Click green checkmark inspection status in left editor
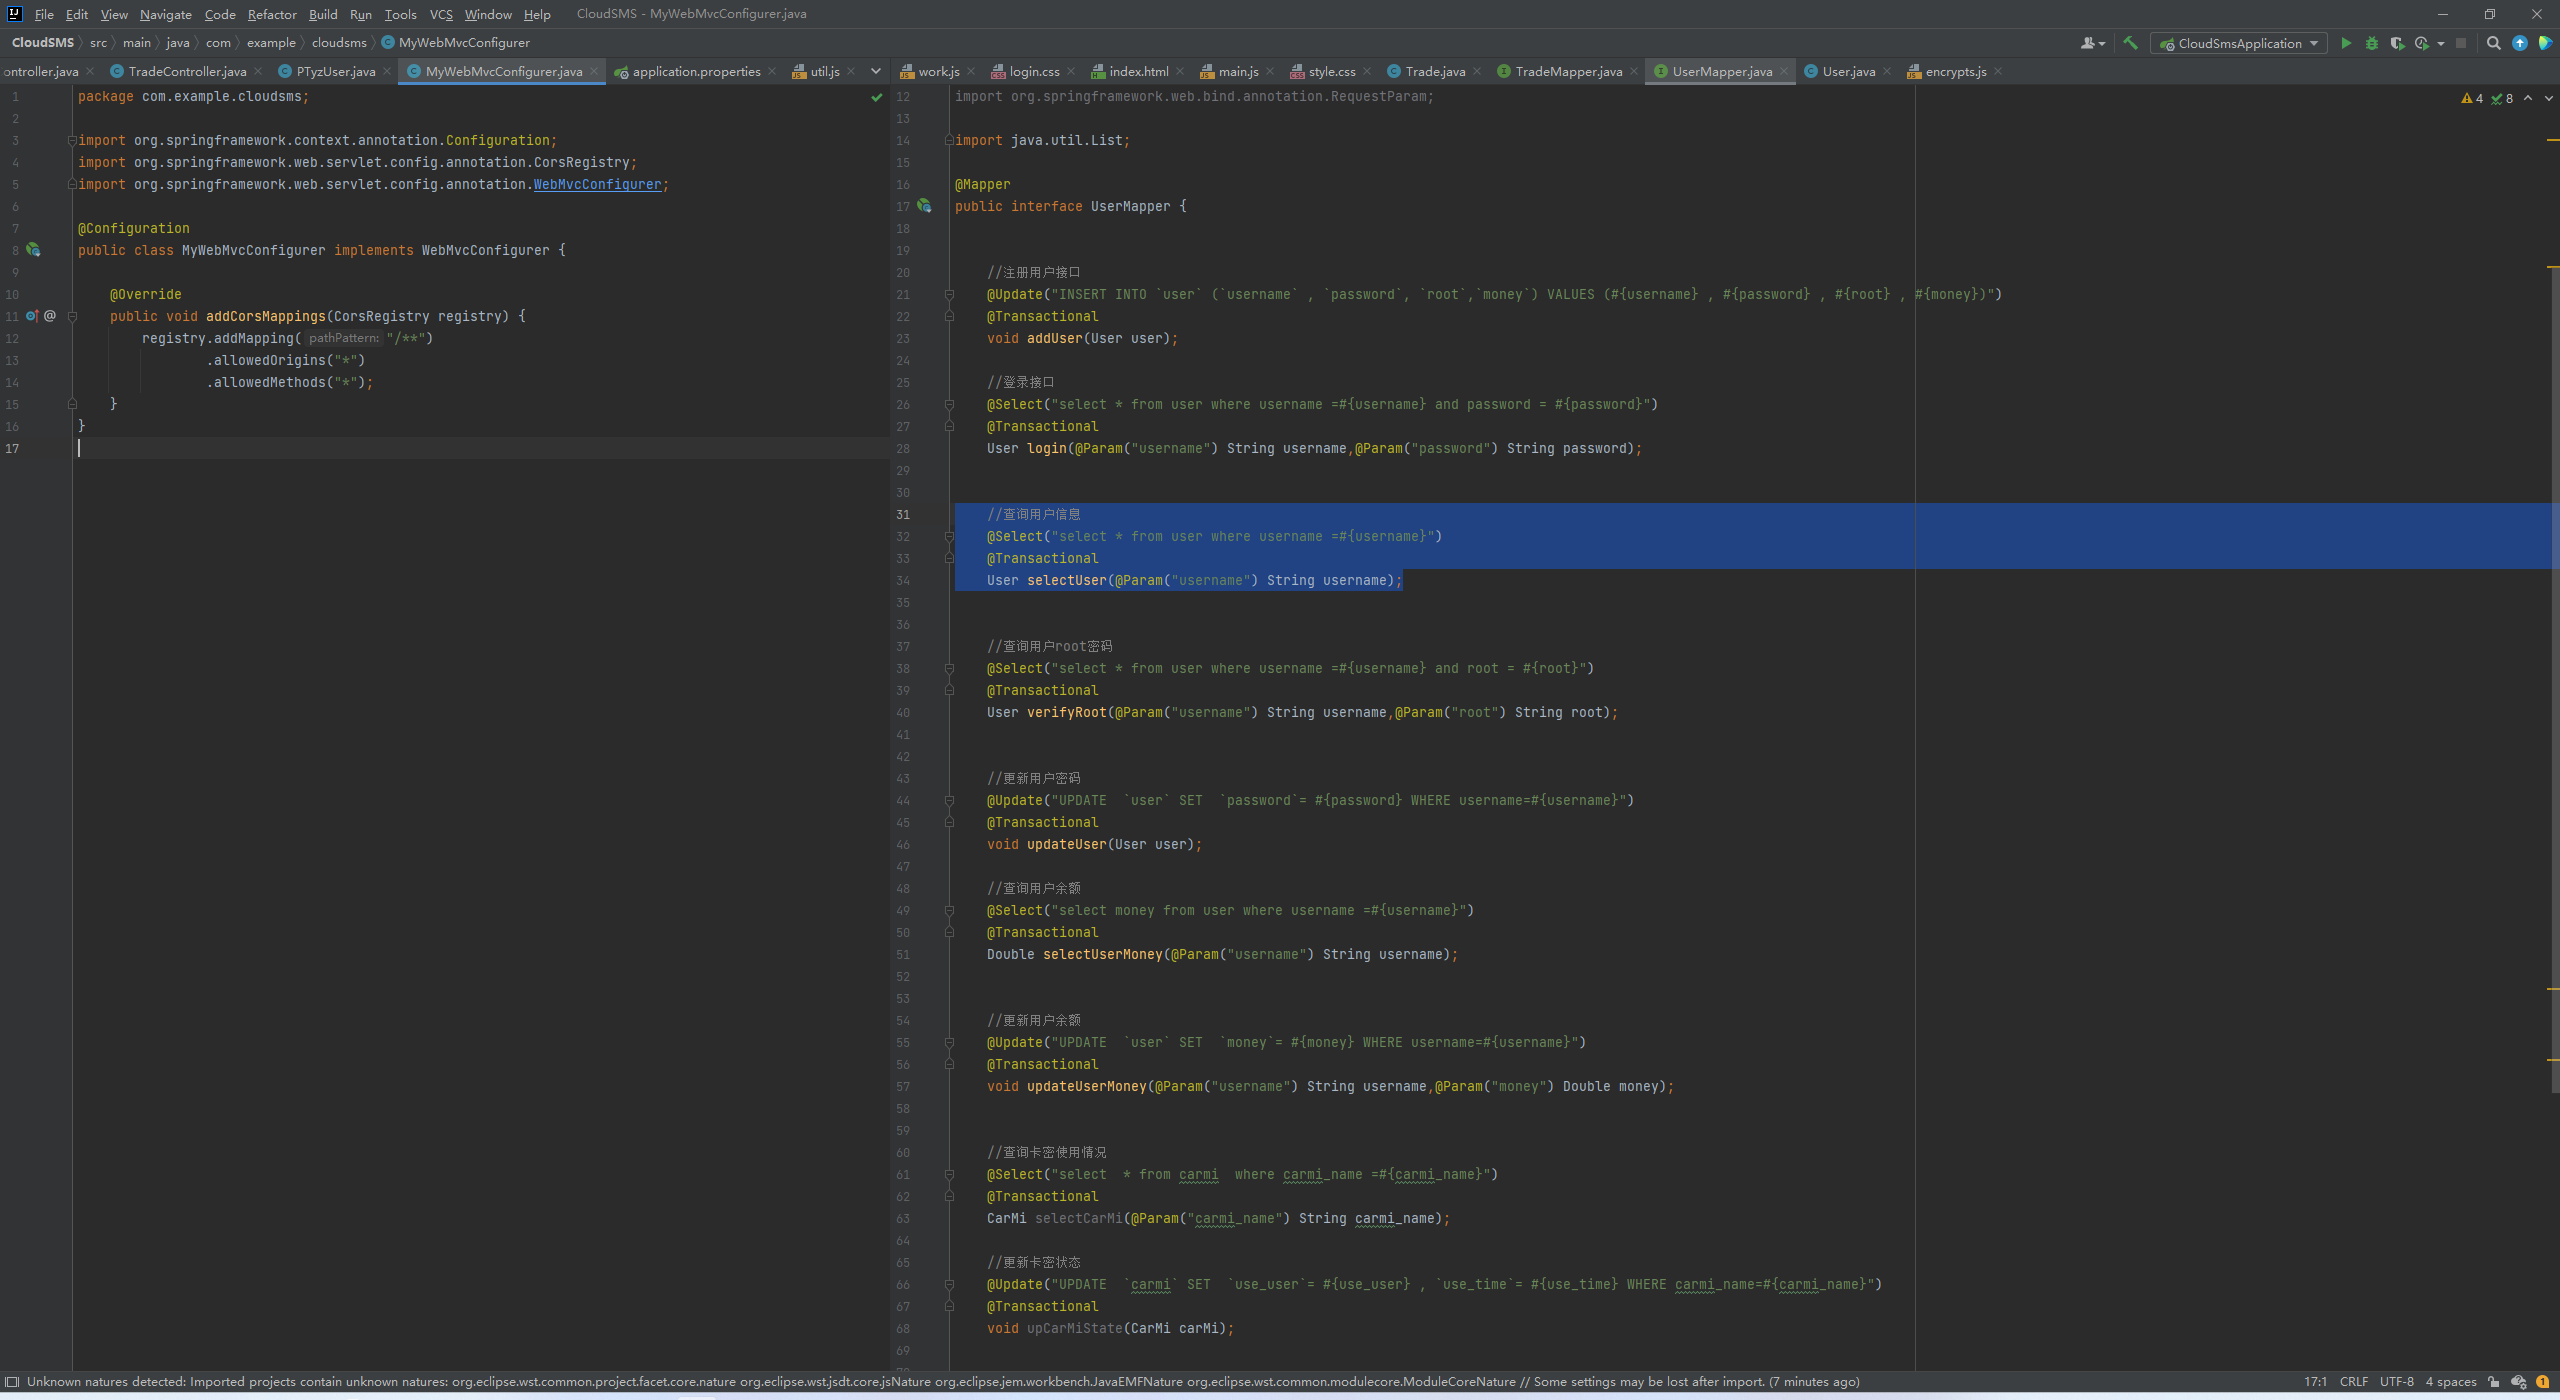This screenshot has width=2560, height=1400. pos(877,97)
